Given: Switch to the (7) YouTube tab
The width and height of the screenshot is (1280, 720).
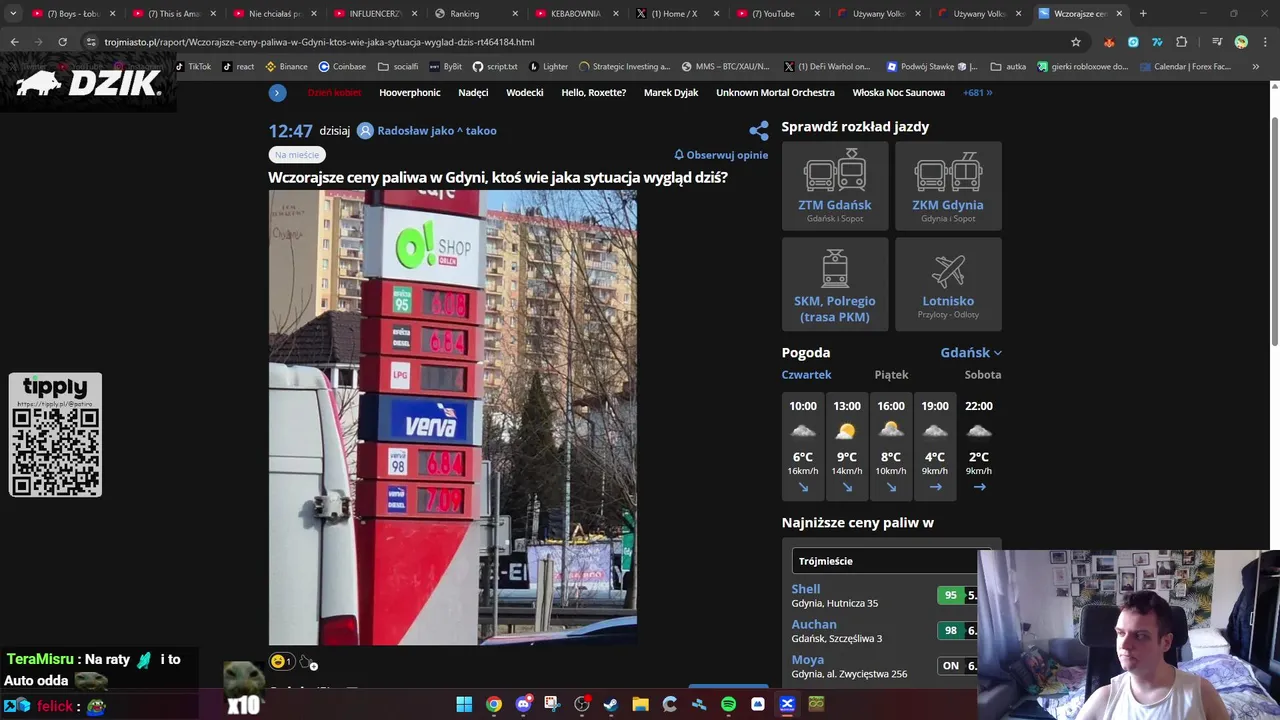Looking at the screenshot, I should [x=778, y=14].
